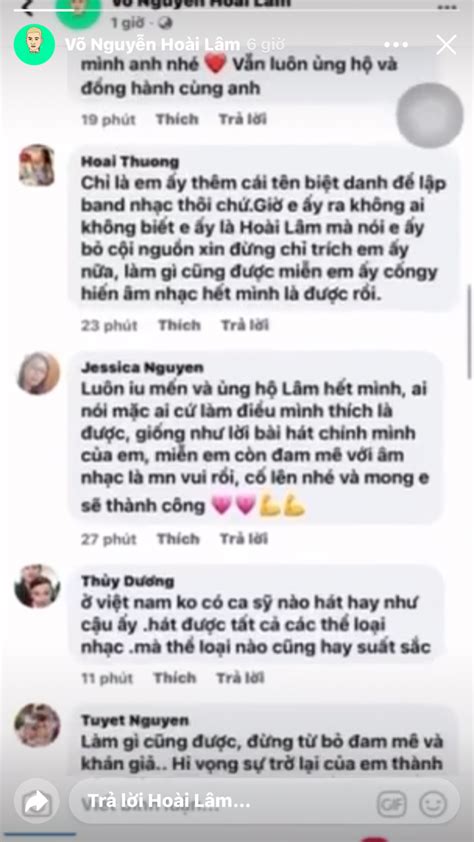Like Hoai Thuong's comment with Thích
This screenshot has height=842, width=474.
[x=179, y=325]
